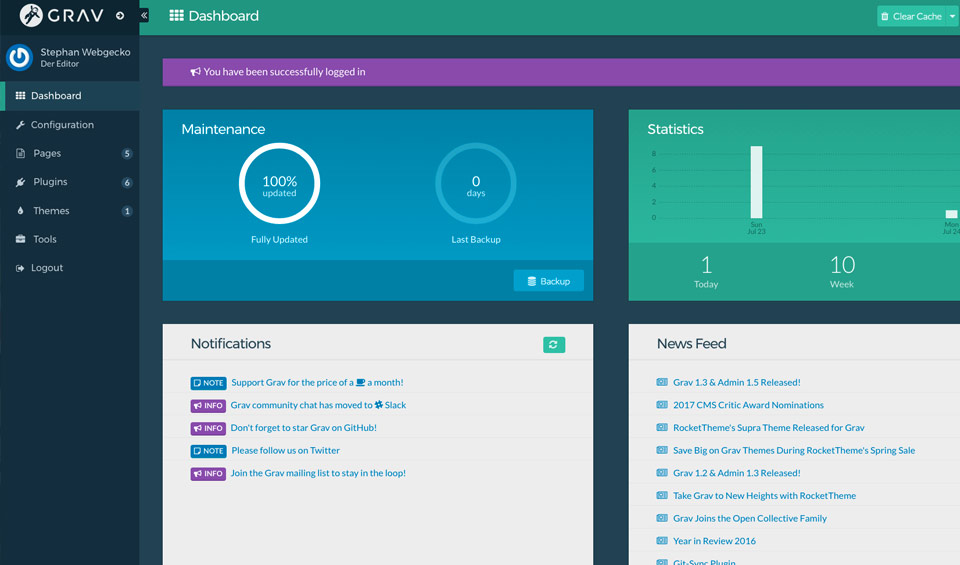Open Grav community chat moved to Slack
This screenshot has width=960, height=565.
click(x=318, y=405)
